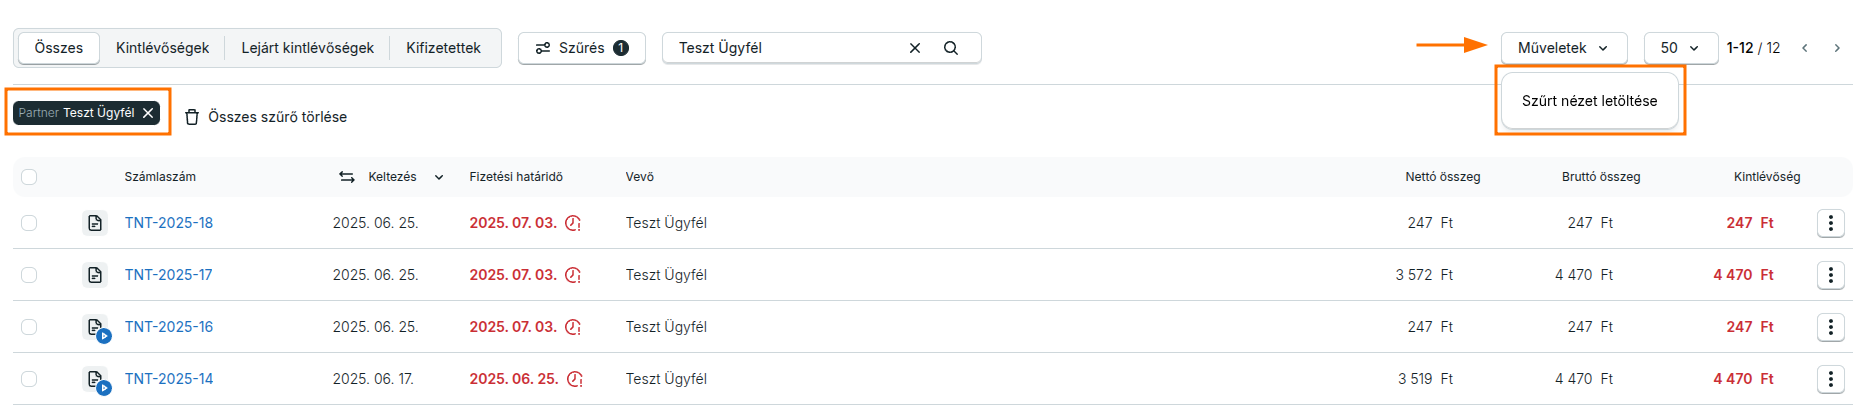Screen dimensions: 1868x407
Task: Tick the select-all checkbox in header
Action: (29, 177)
